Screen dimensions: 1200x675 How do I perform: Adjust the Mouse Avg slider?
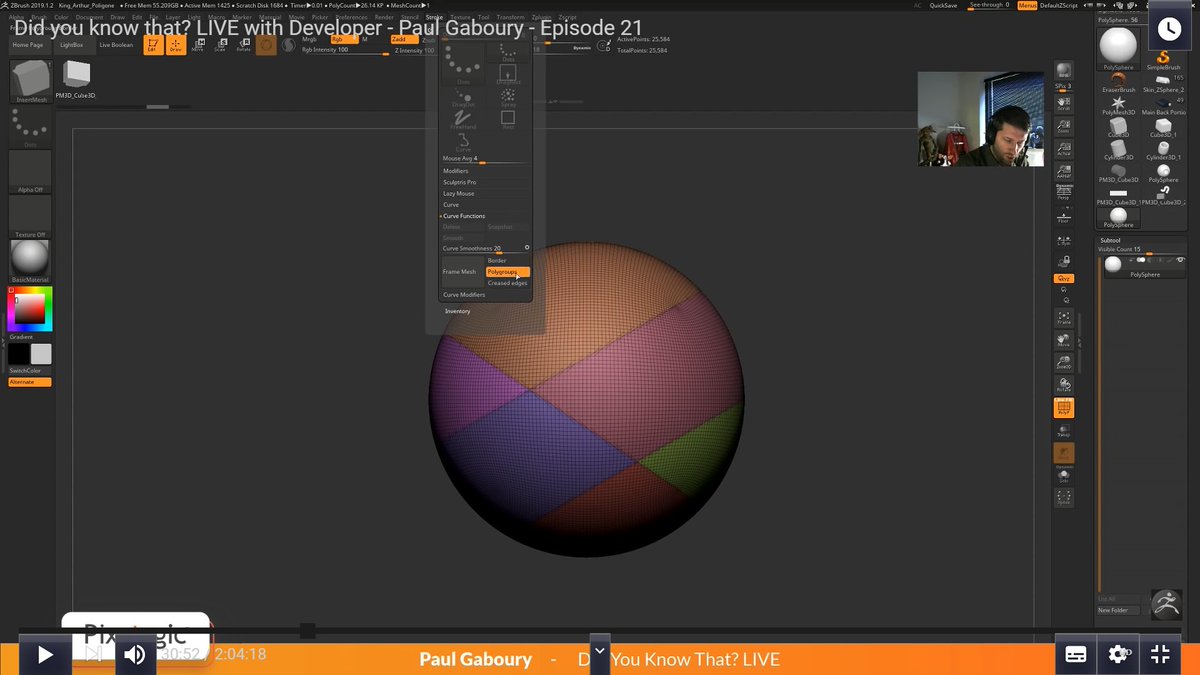click(485, 159)
